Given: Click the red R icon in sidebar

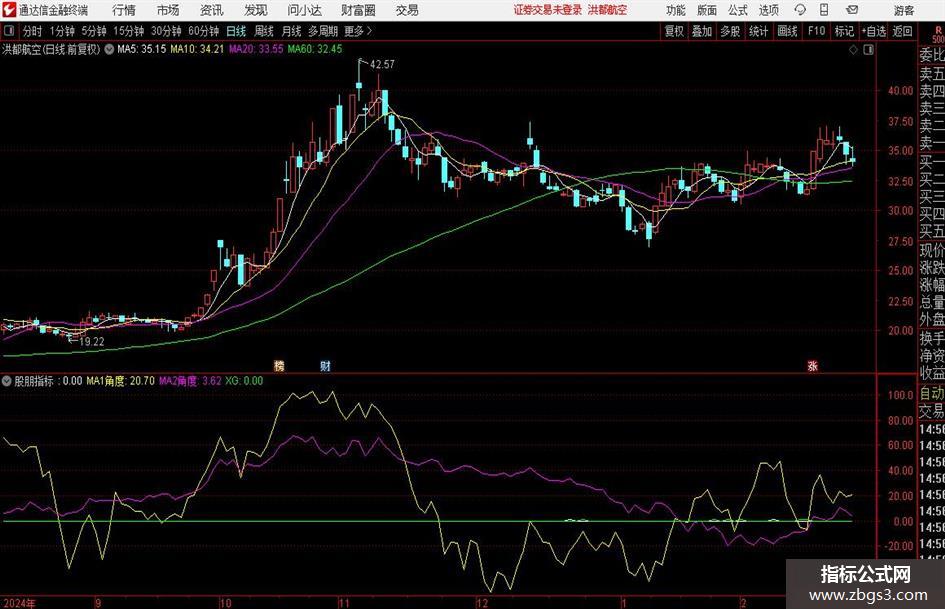Looking at the screenshot, I should coord(937,29).
